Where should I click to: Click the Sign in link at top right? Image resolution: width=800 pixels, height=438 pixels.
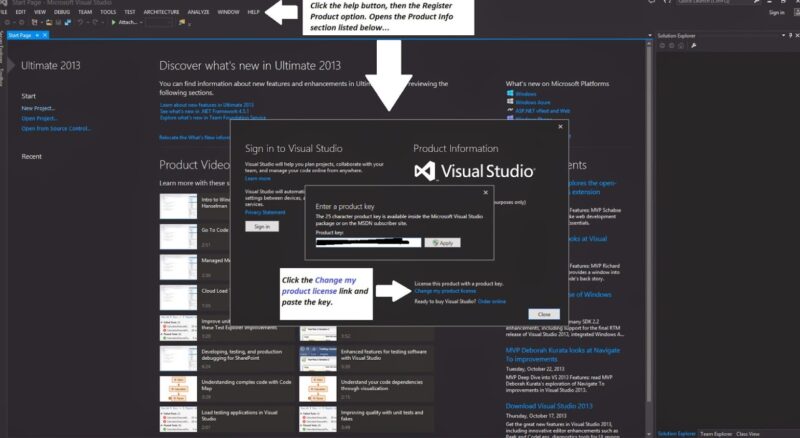777,13
